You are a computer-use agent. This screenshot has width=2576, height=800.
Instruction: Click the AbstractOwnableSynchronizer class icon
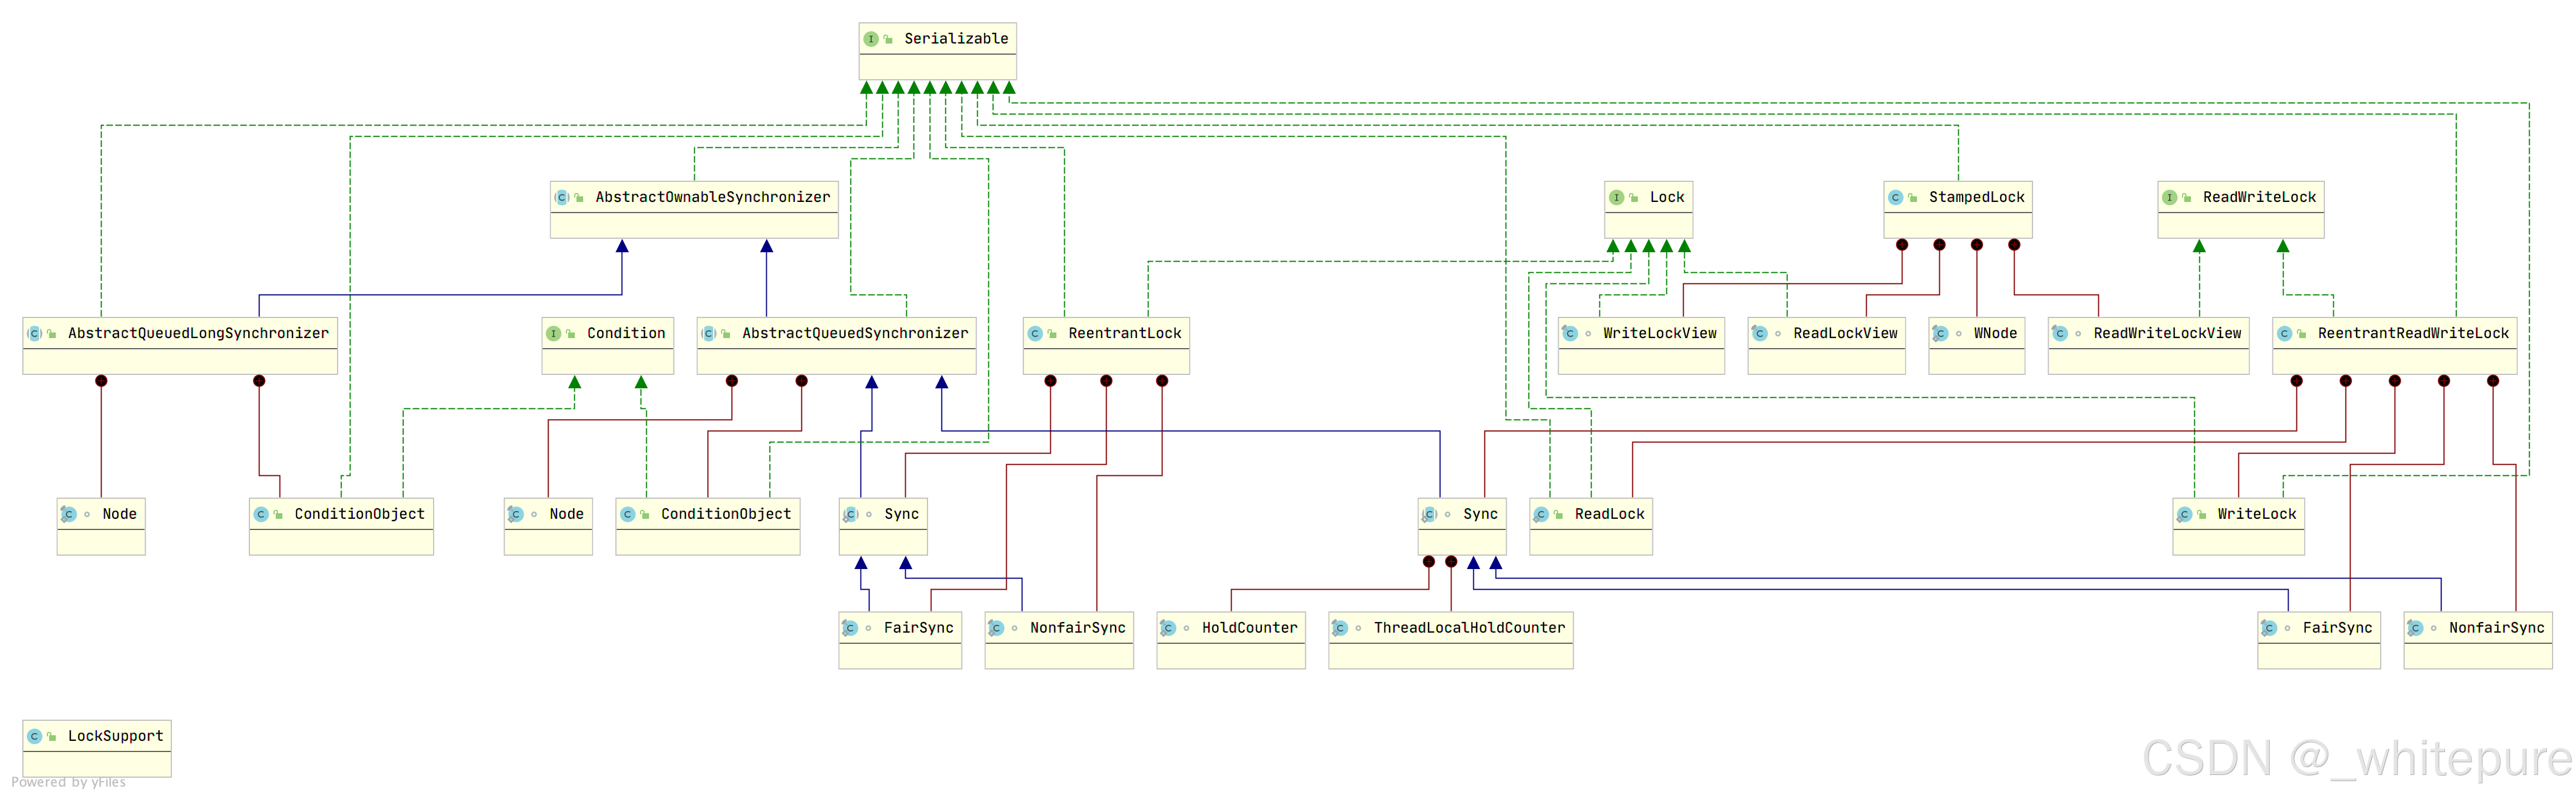coord(562,198)
